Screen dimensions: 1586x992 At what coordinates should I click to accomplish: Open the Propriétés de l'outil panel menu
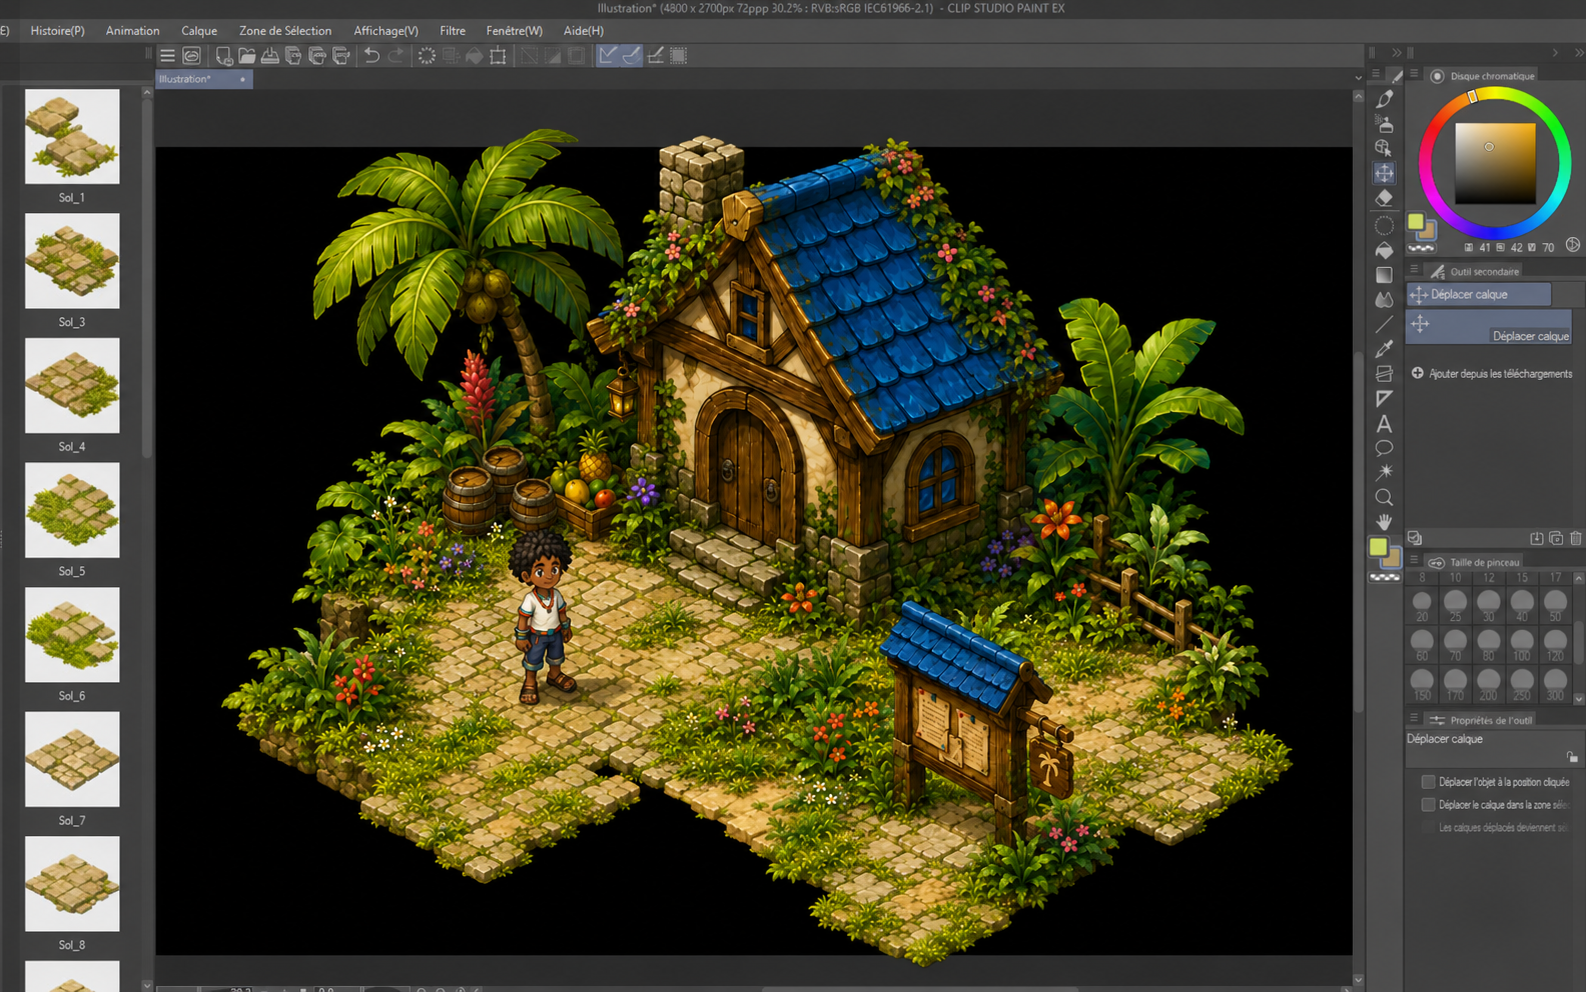(1414, 719)
